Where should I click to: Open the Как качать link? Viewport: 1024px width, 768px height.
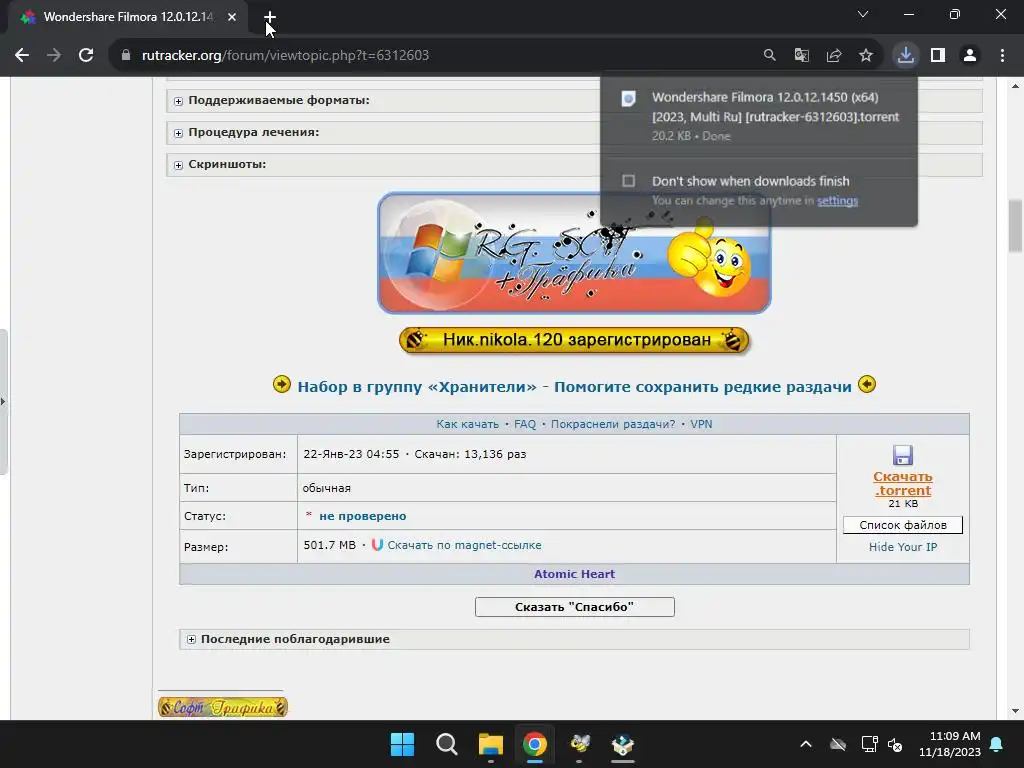(468, 424)
